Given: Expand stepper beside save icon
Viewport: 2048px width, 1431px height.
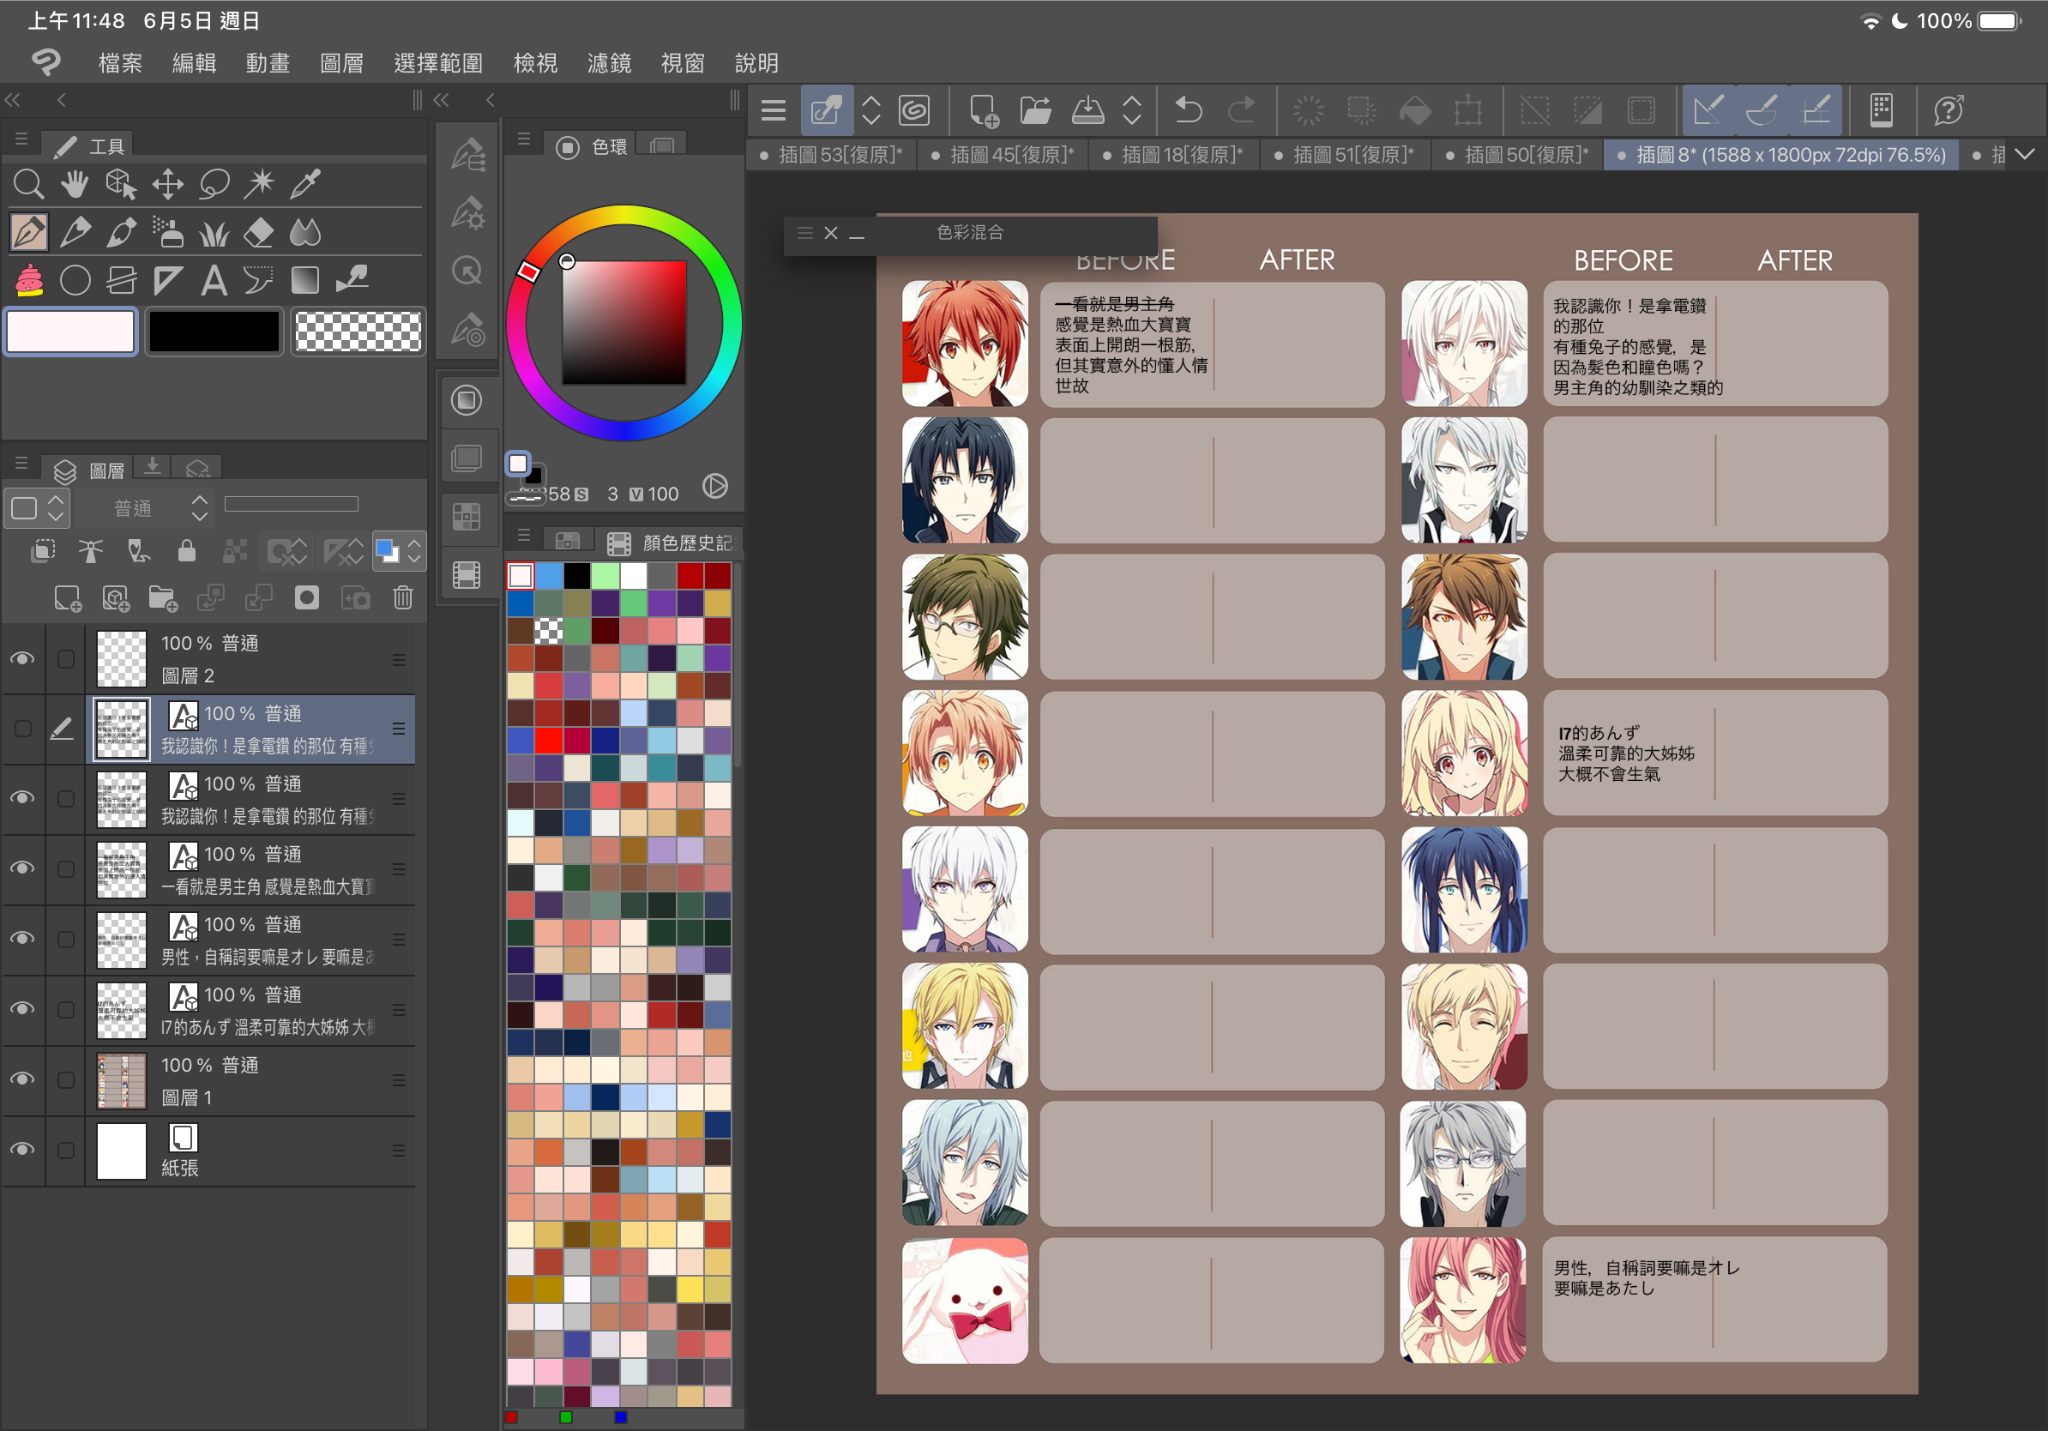Looking at the screenshot, I should (x=1131, y=110).
